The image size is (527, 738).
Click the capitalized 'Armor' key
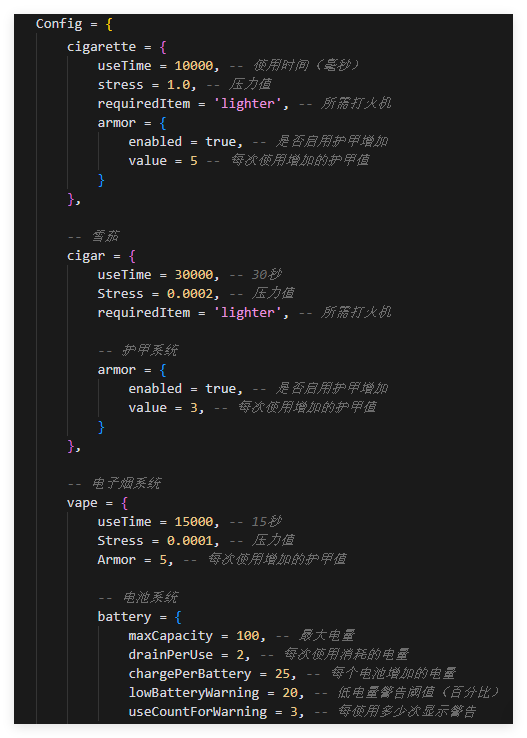(116, 560)
